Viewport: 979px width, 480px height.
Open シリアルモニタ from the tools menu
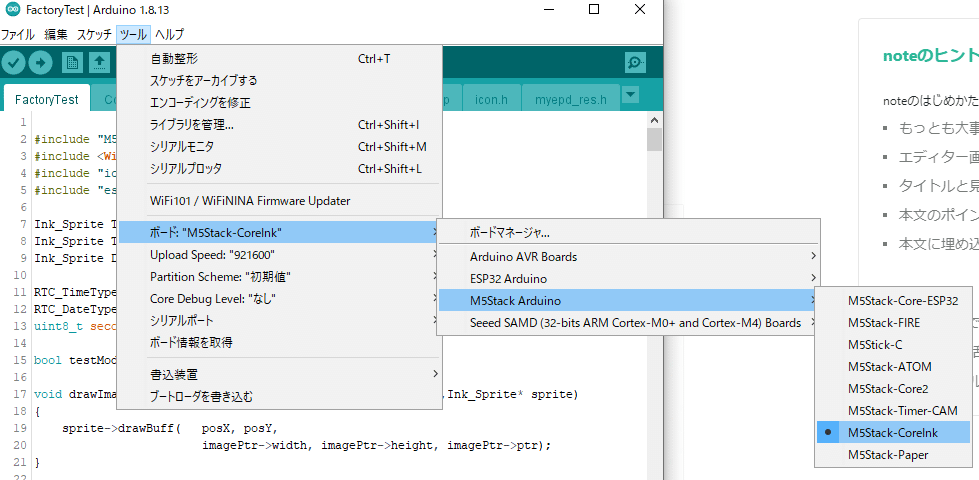280,147
